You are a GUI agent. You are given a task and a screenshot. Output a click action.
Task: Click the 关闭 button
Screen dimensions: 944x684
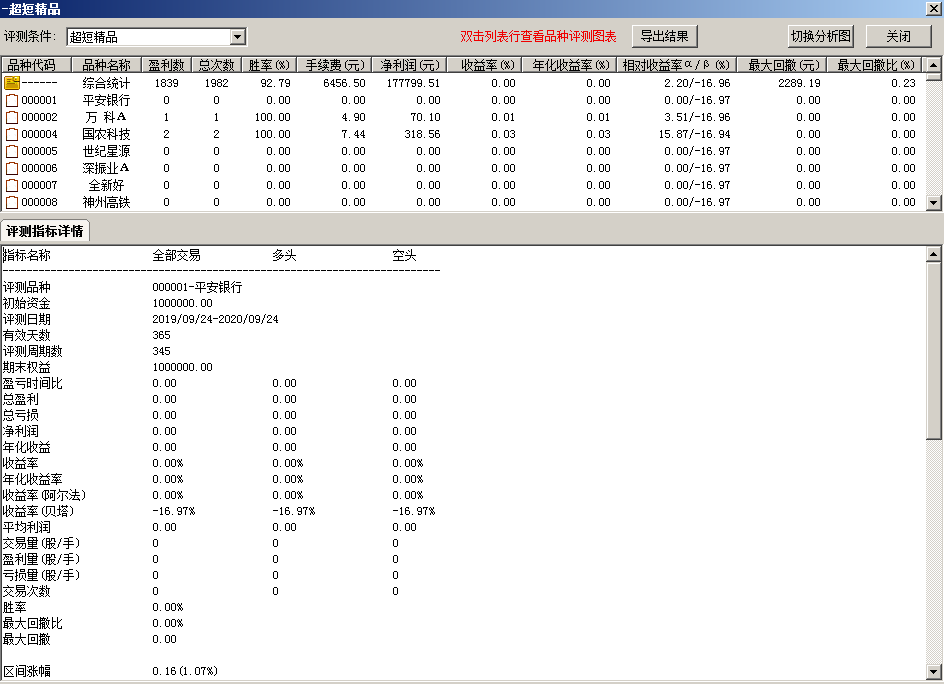[898, 35]
